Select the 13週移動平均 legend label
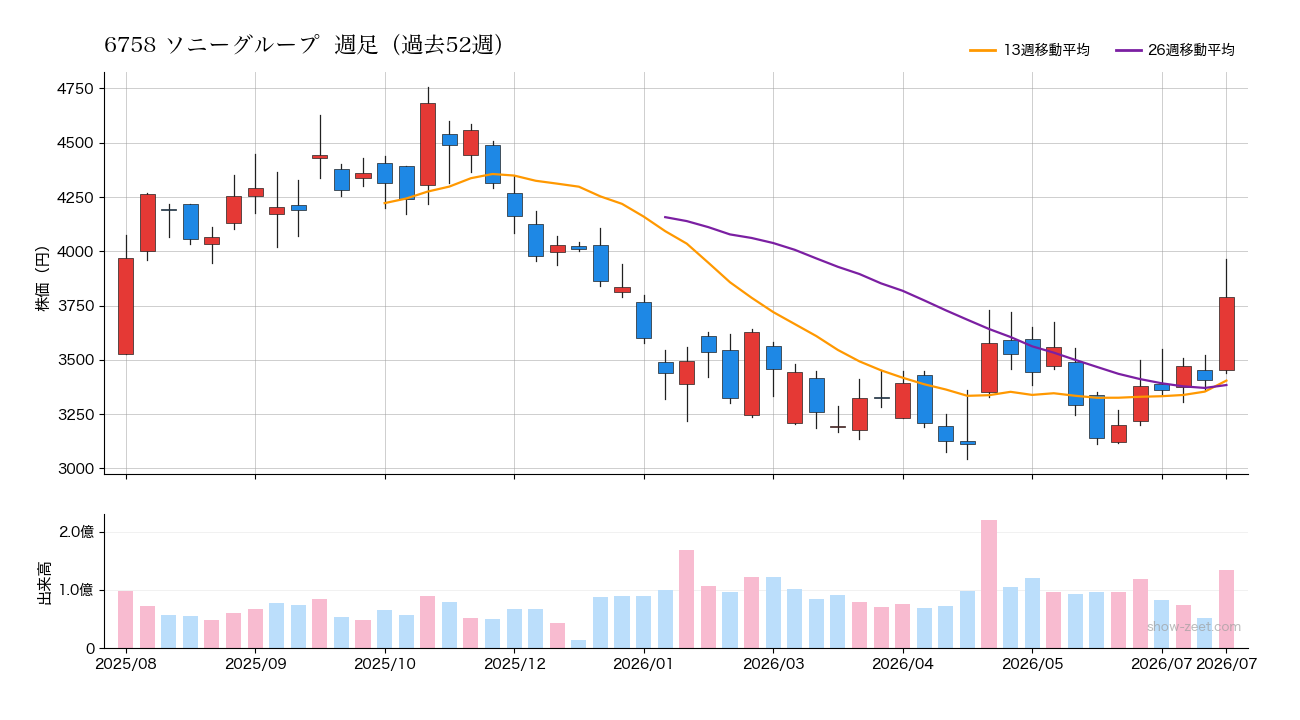Image resolution: width=1300 pixels, height=720 pixels. 1046,50
